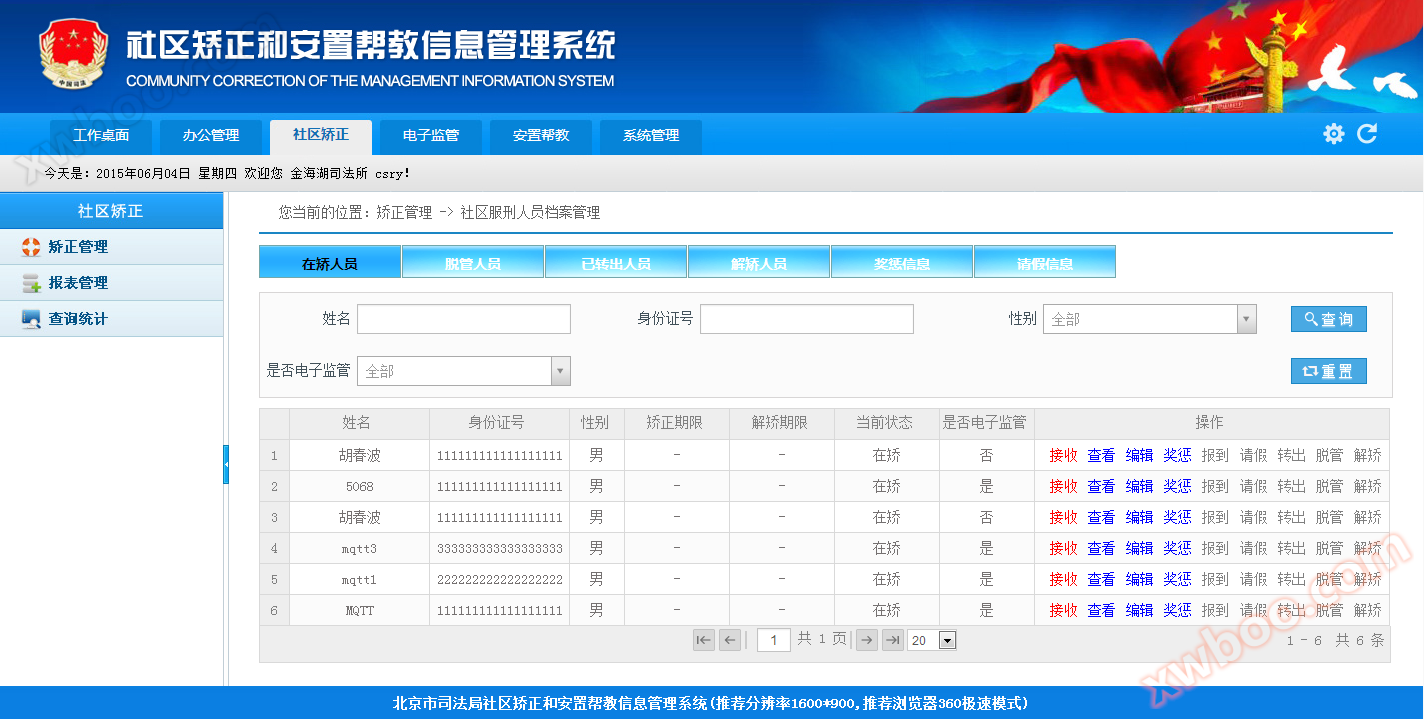This screenshot has height=719, width=1424.
Task: Click the 重置 reset button
Action: coord(1328,371)
